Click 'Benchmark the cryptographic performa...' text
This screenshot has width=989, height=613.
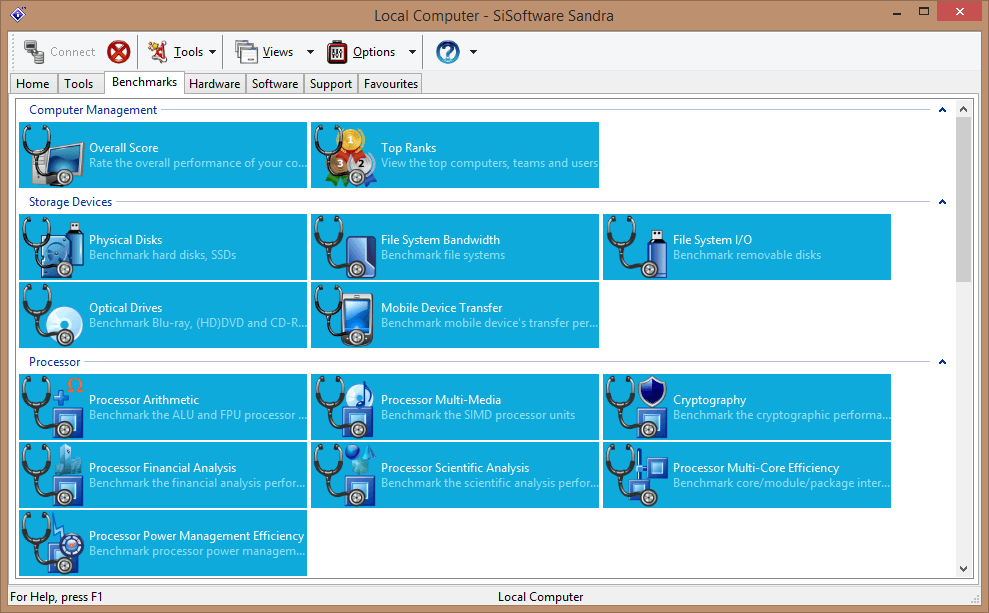pos(781,416)
